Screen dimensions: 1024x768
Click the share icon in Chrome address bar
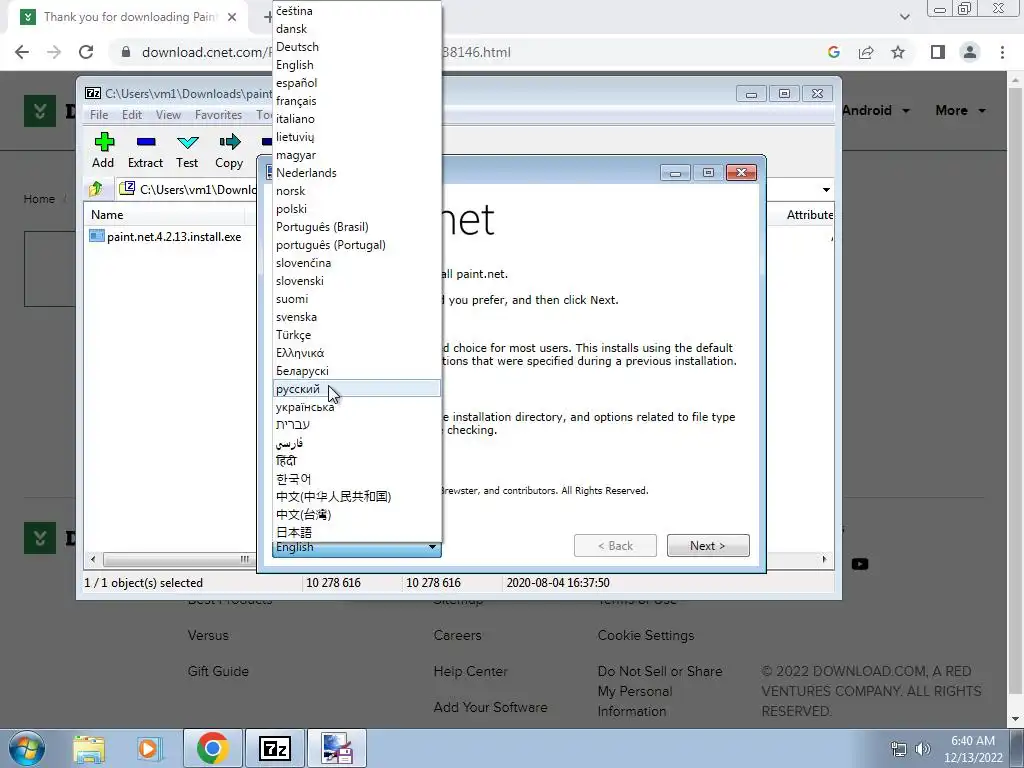point(866,52)
